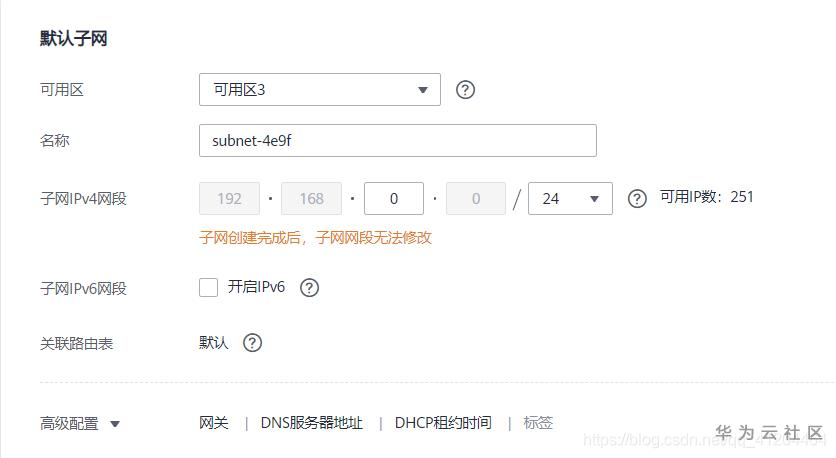Select the 标签 tag option
Viewport: 836px width, 458px height.
[538, 423]
